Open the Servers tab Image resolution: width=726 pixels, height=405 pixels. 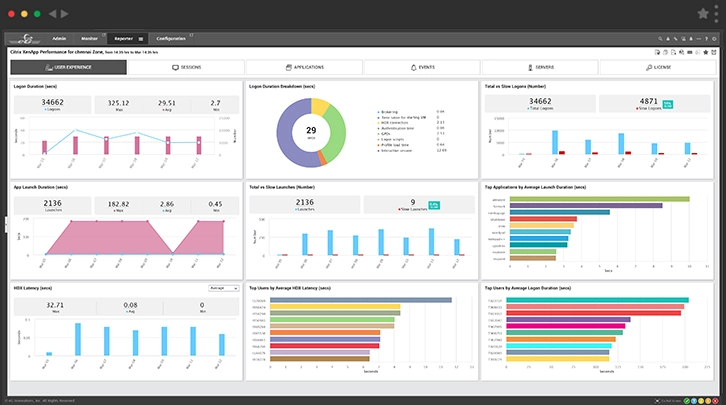point(540,67)
